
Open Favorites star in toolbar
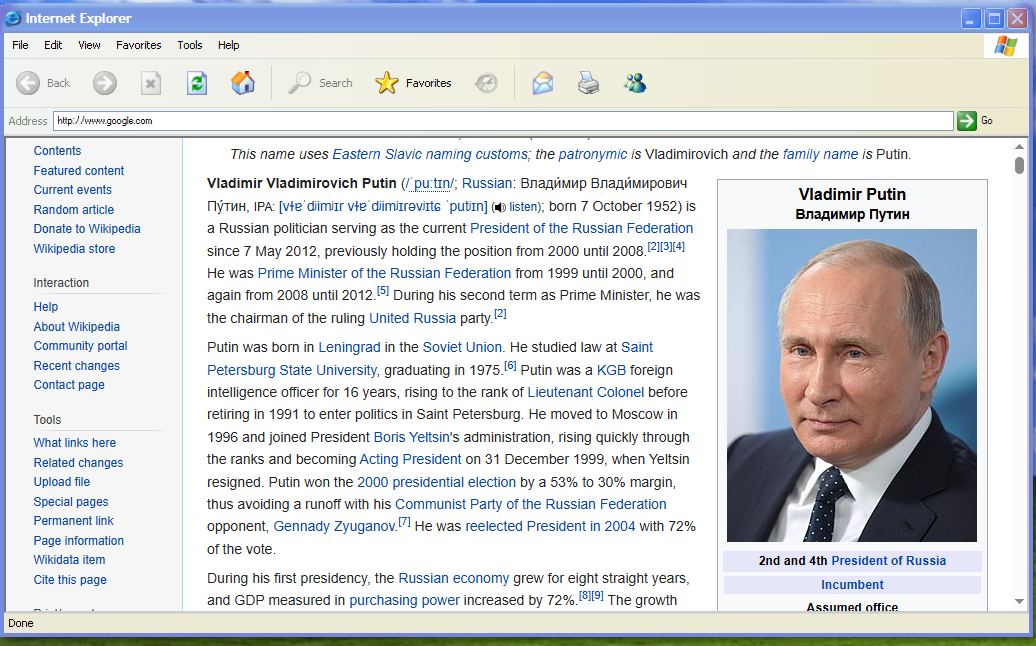(x=387, y=83)
